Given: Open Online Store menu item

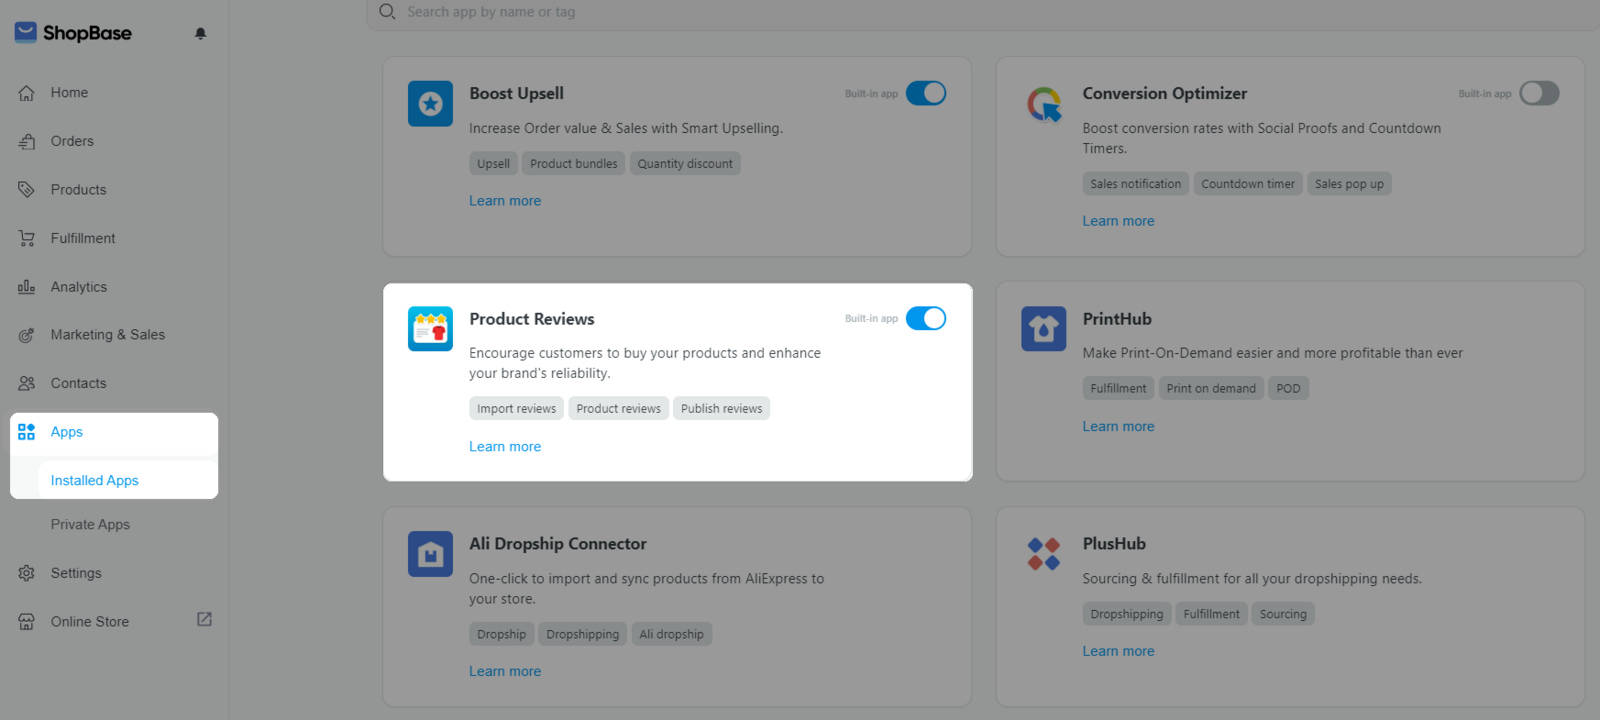Looking at the screenshot, I should [90, 622].
